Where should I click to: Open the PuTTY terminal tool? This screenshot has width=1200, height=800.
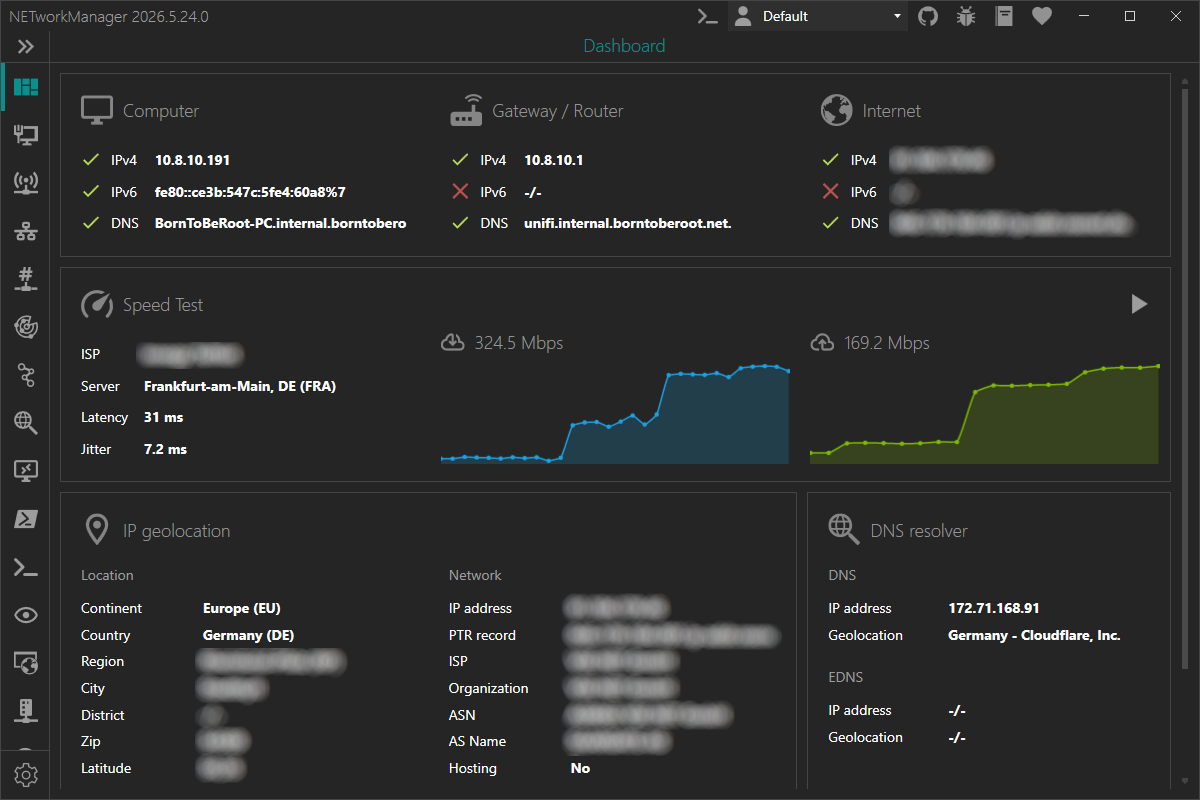pos(26,567)
